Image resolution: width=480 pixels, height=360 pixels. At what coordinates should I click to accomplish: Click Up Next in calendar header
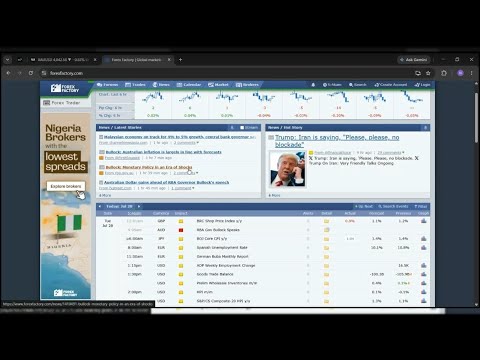tap(364, 206)
